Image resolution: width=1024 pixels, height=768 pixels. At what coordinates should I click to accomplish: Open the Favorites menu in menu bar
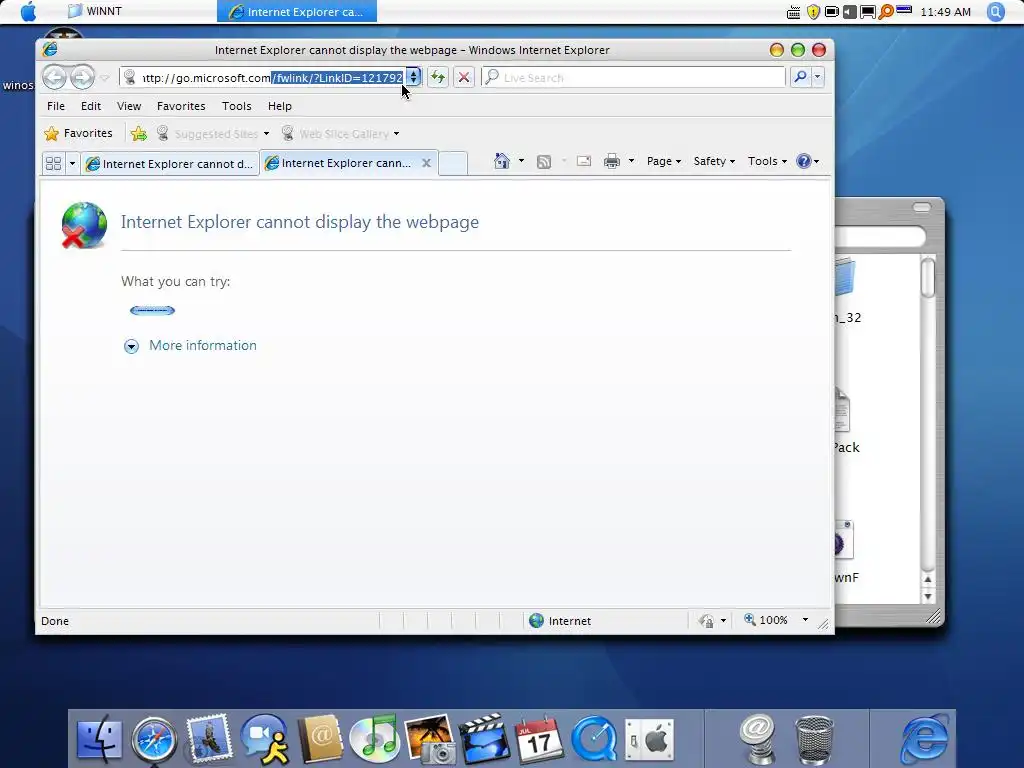point(181,106)
